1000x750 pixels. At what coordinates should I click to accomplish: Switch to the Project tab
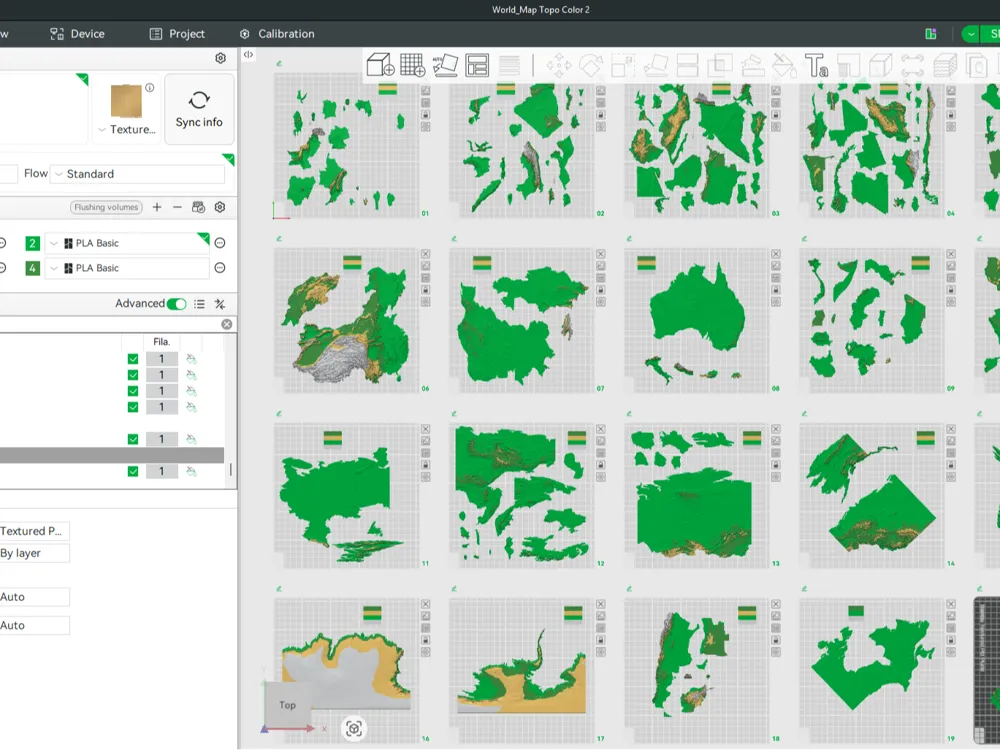177,34
